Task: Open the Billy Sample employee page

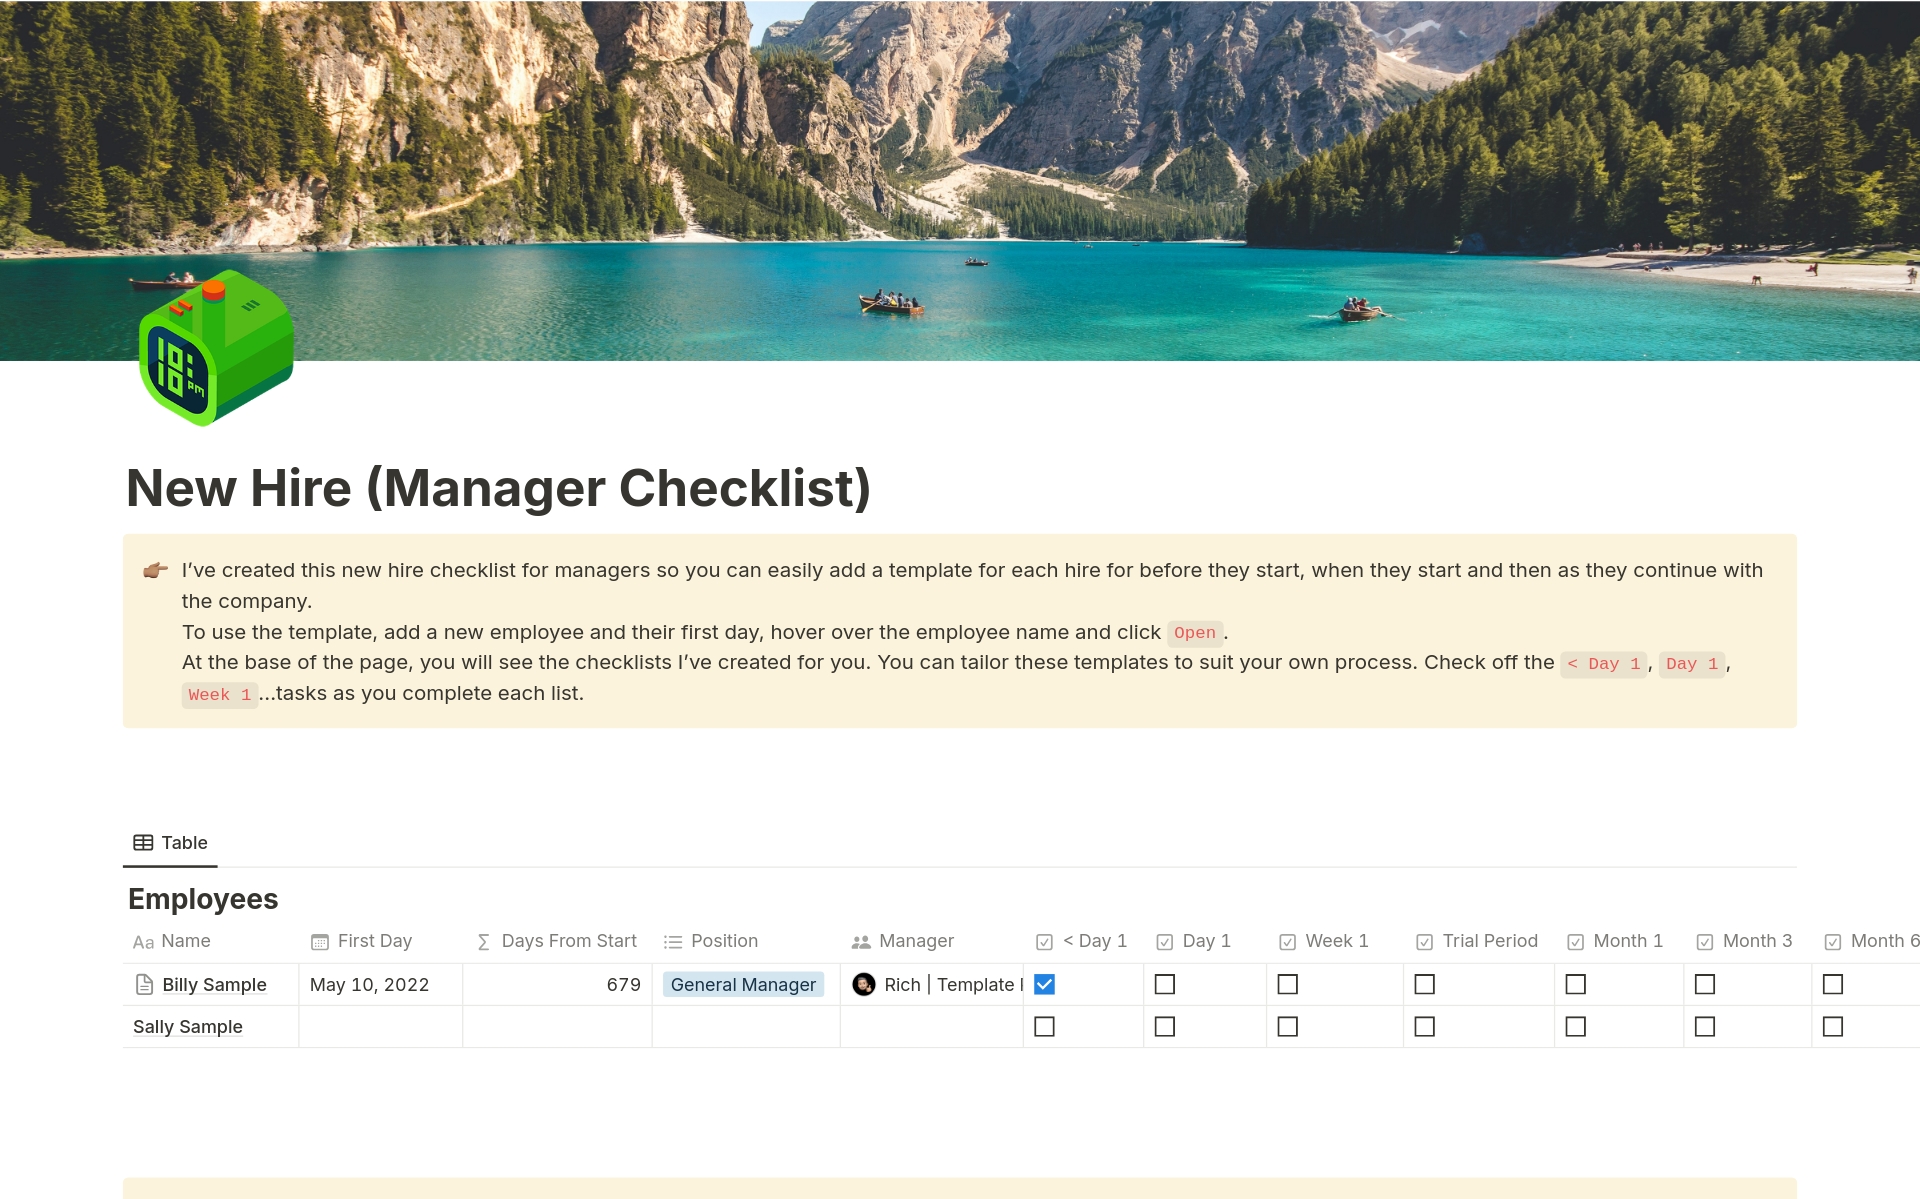Action: [x=214, y=985]
